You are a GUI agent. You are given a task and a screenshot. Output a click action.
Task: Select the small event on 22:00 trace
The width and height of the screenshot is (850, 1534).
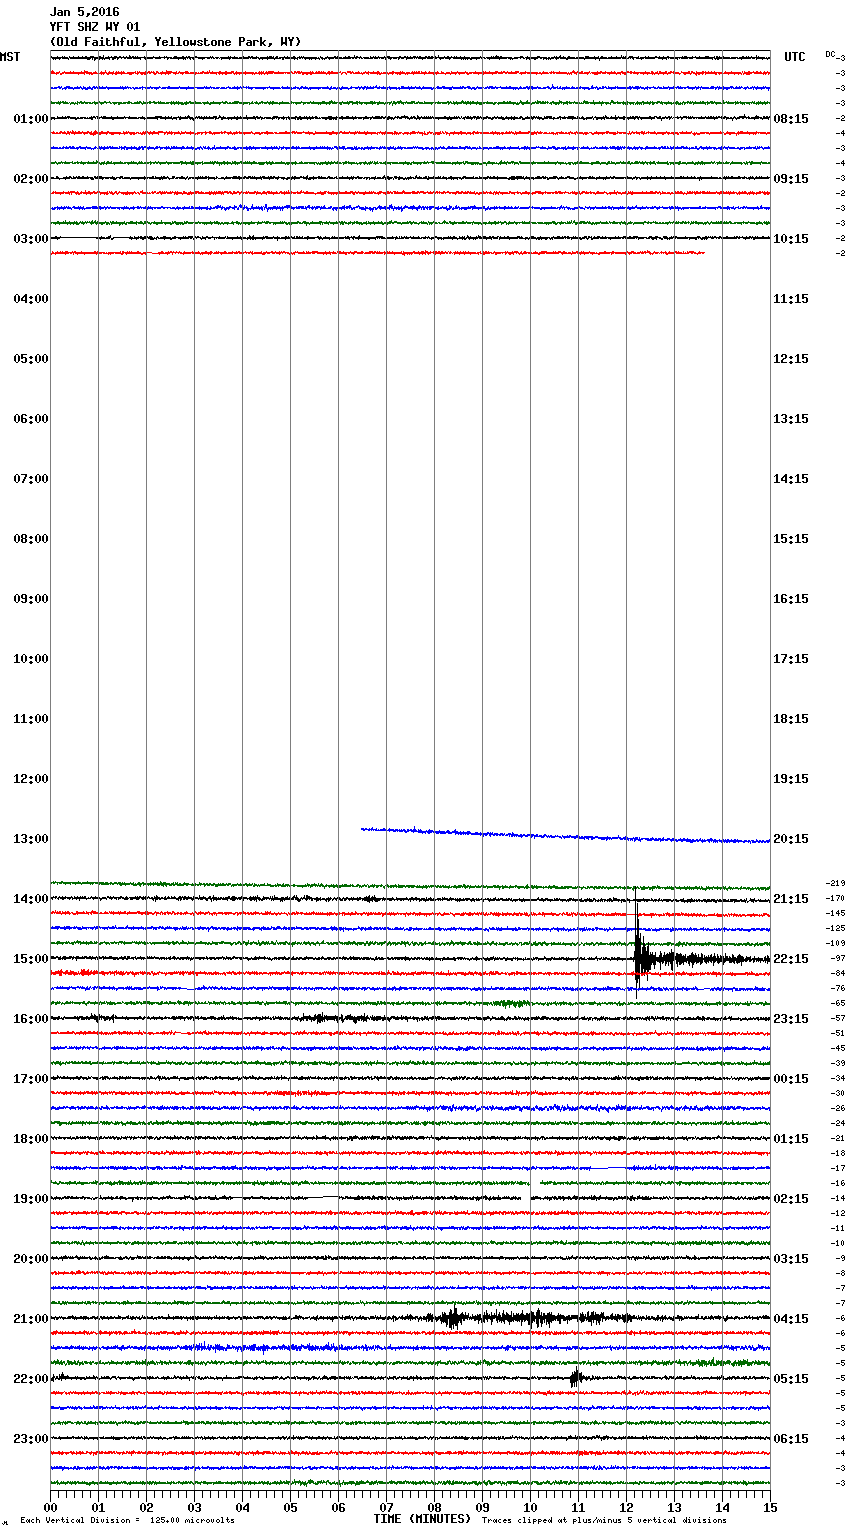pyautogui.click(x=576, y=1378)
